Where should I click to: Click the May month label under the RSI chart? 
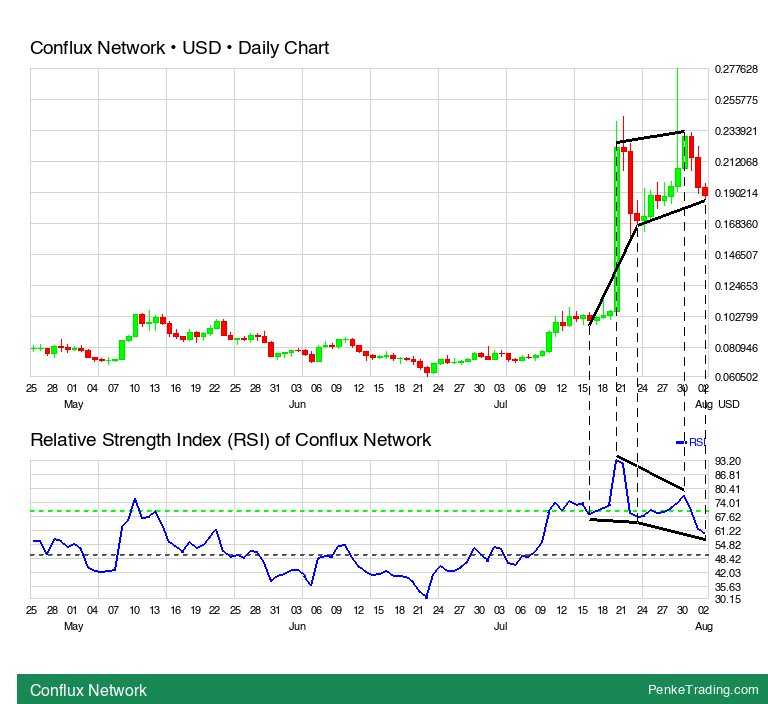click(x=73, y=627)
